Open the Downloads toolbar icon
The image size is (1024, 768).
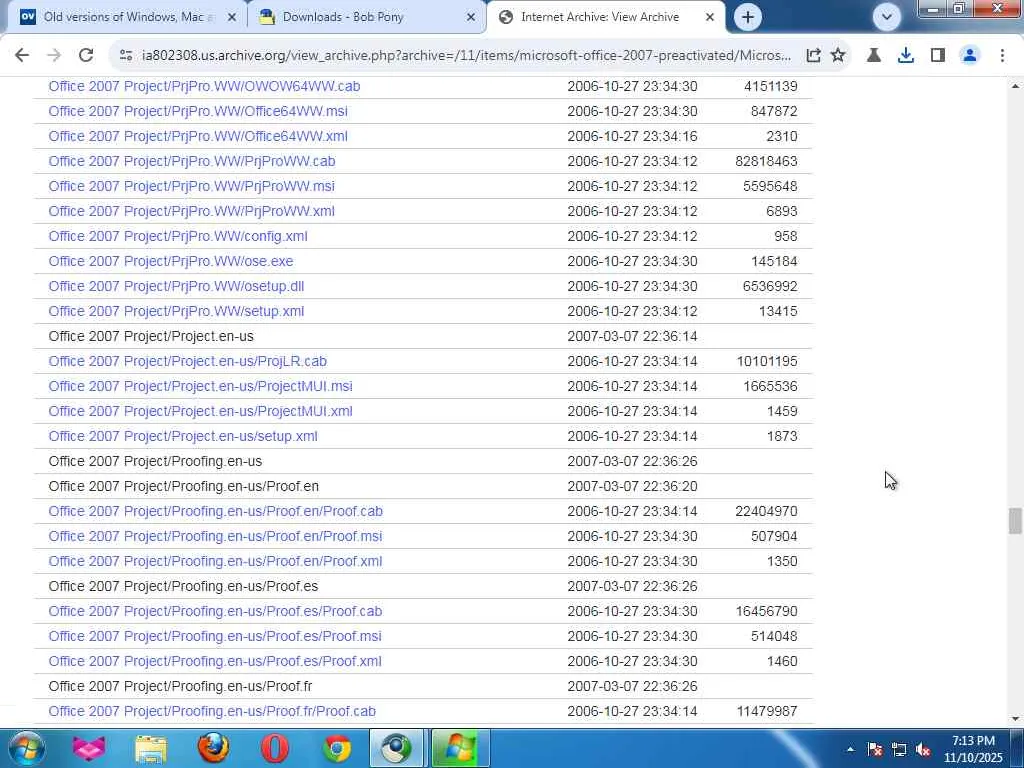coord(906,56)
